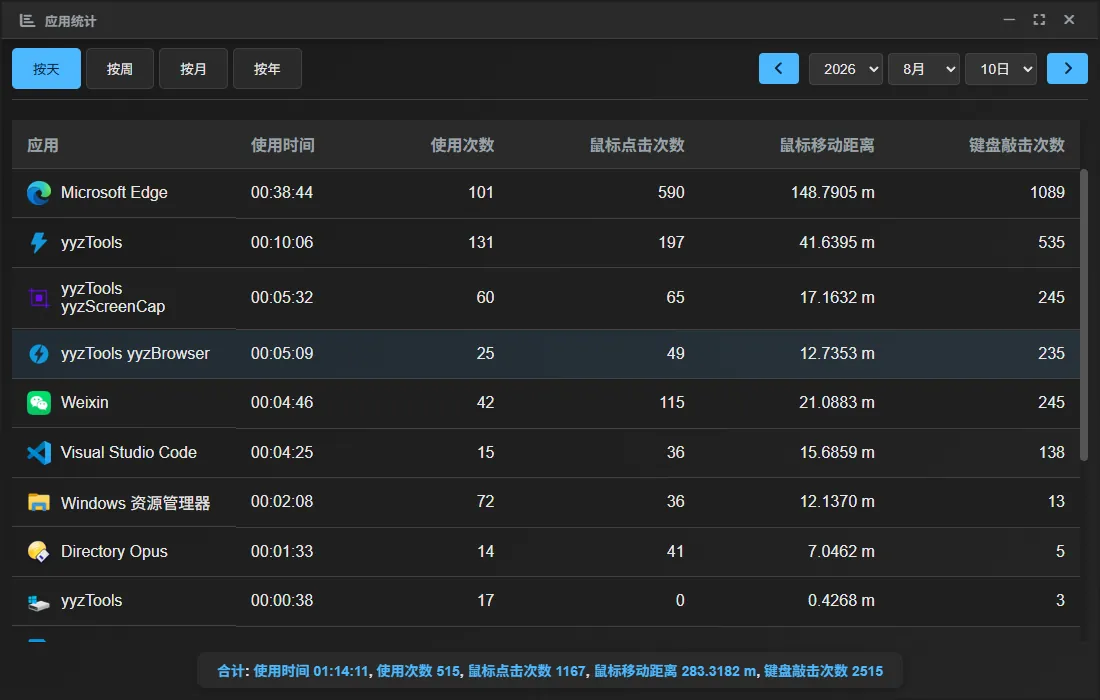The width and height of the screenshot is (1100, 700).
Task: Click Edge keystroke count 1089
Action: coord(1047,193)
